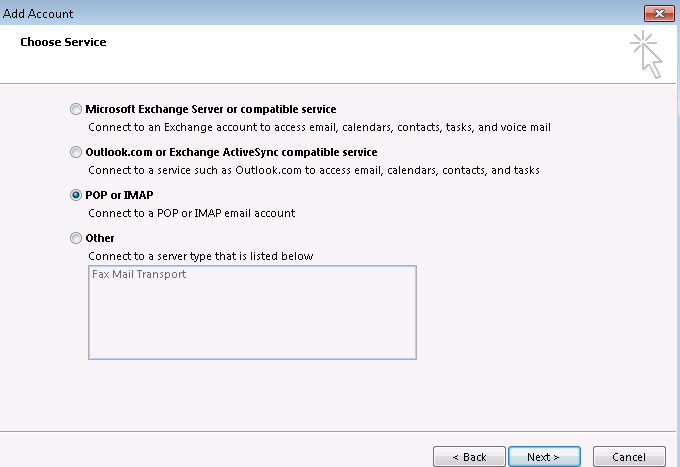Close the Add Account dialog with the X
The height and width of the screenshot is (467, 680).
(x=659, y=13)
